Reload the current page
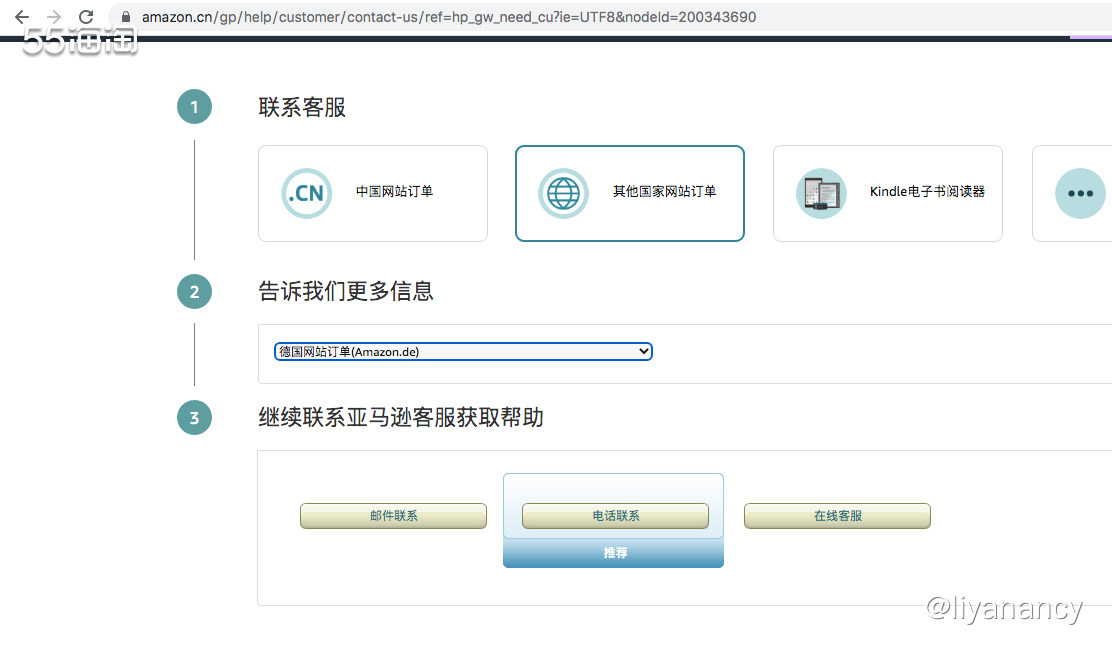The width and height of the screenshot is (1112, 657). pyautogui.click(x=86, y=17)
